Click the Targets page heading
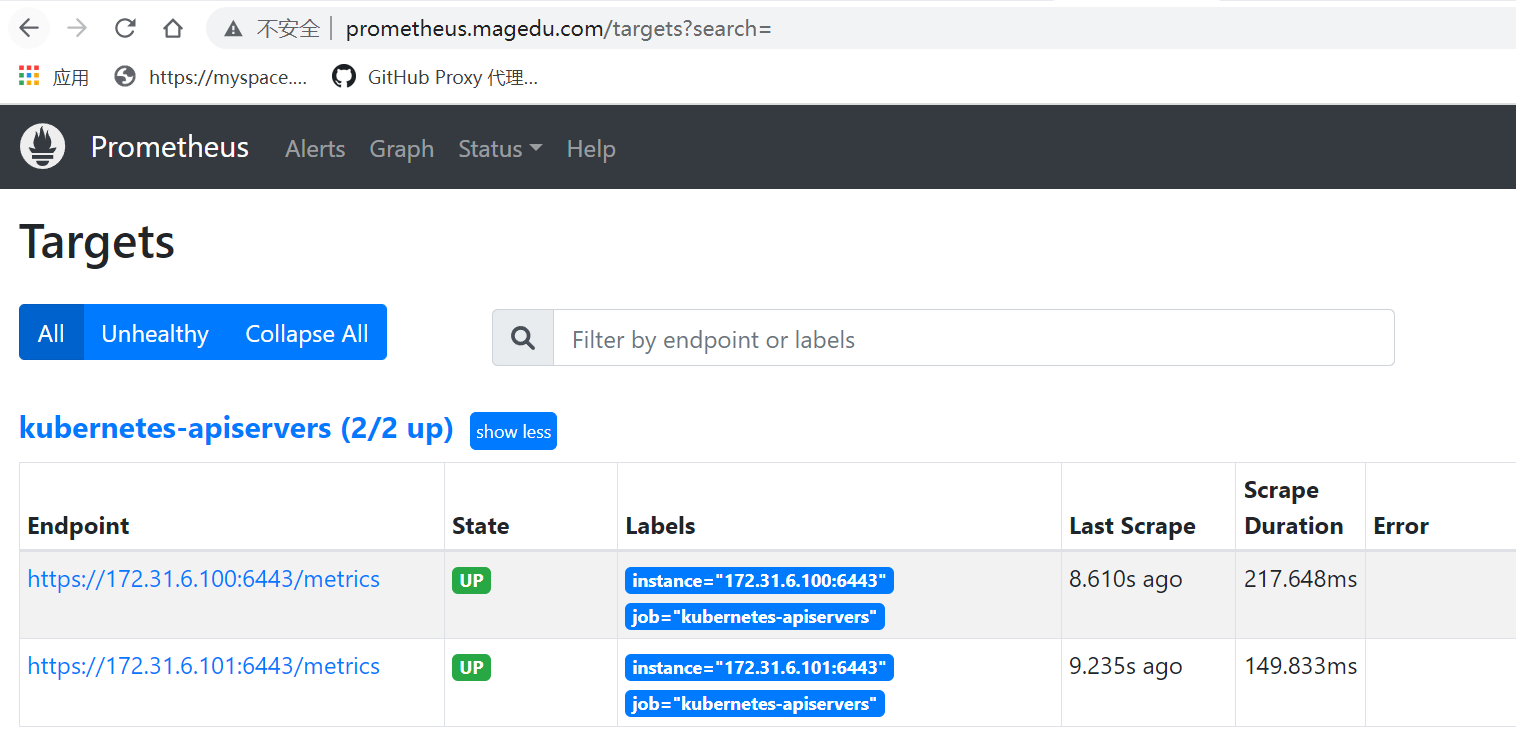Image resolution: width=1516 pixels, height=745 pixels. pos(97,242)
